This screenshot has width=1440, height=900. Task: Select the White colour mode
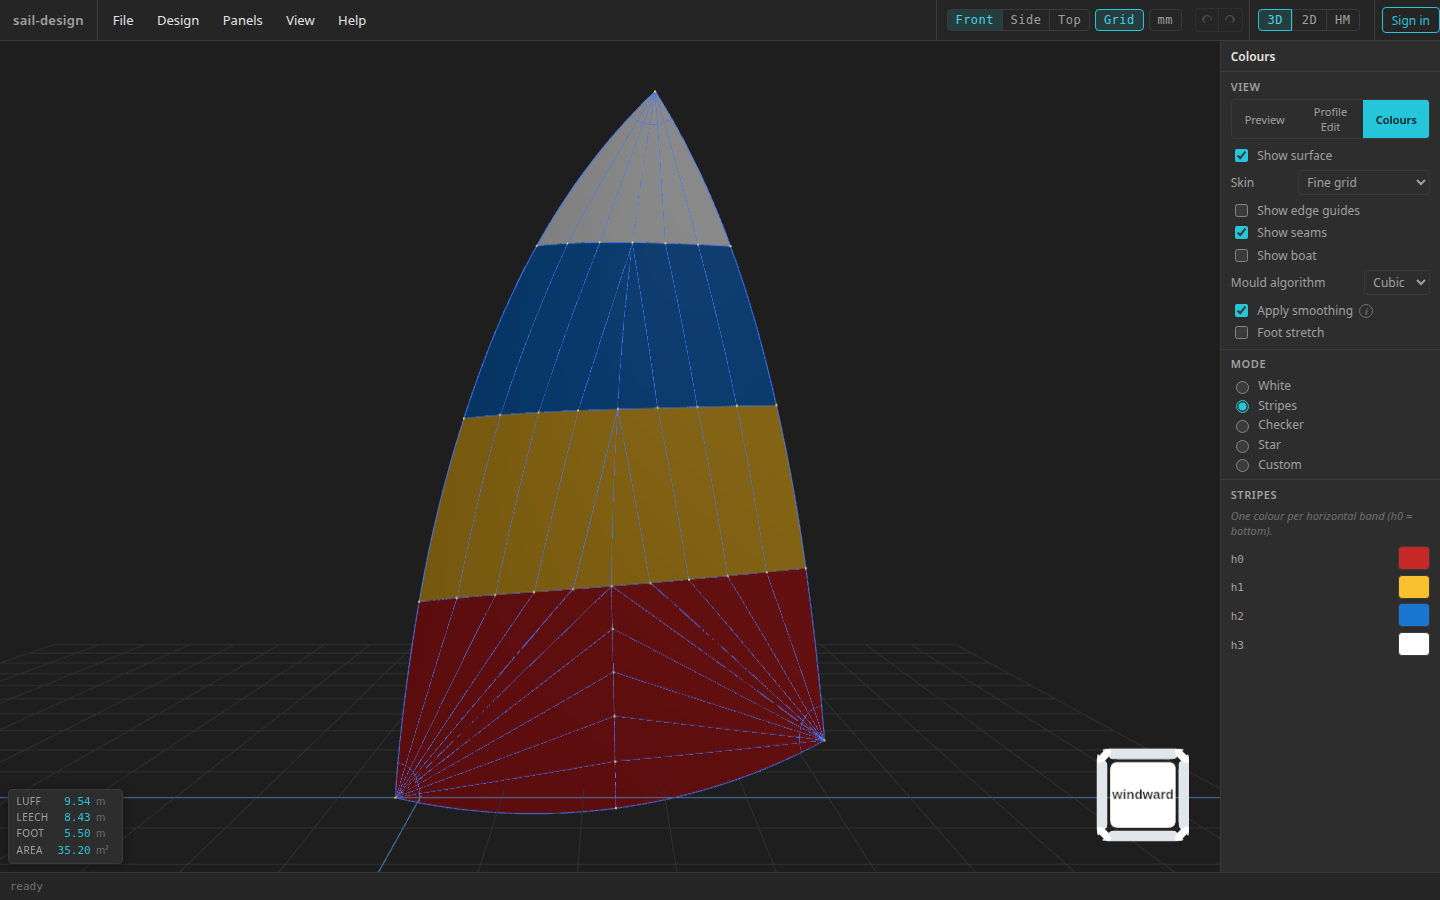pyautogui.click(x=1242, y=387)
